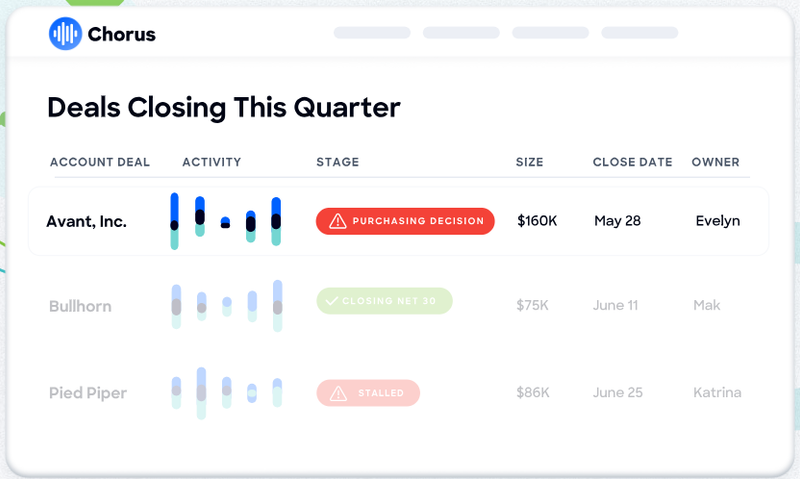Click the Chorus waveform logo icon
This screenshot has width=800, height=479.
[x=65, y=34]
